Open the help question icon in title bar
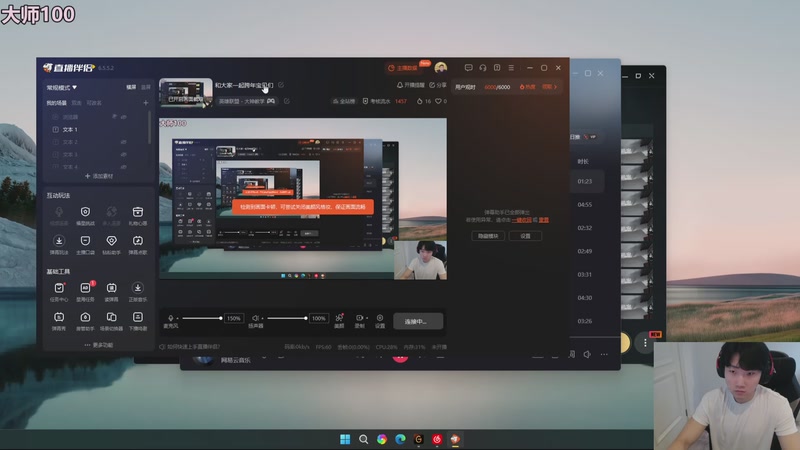Screen dimensions: 800x450 click(497, 68)
